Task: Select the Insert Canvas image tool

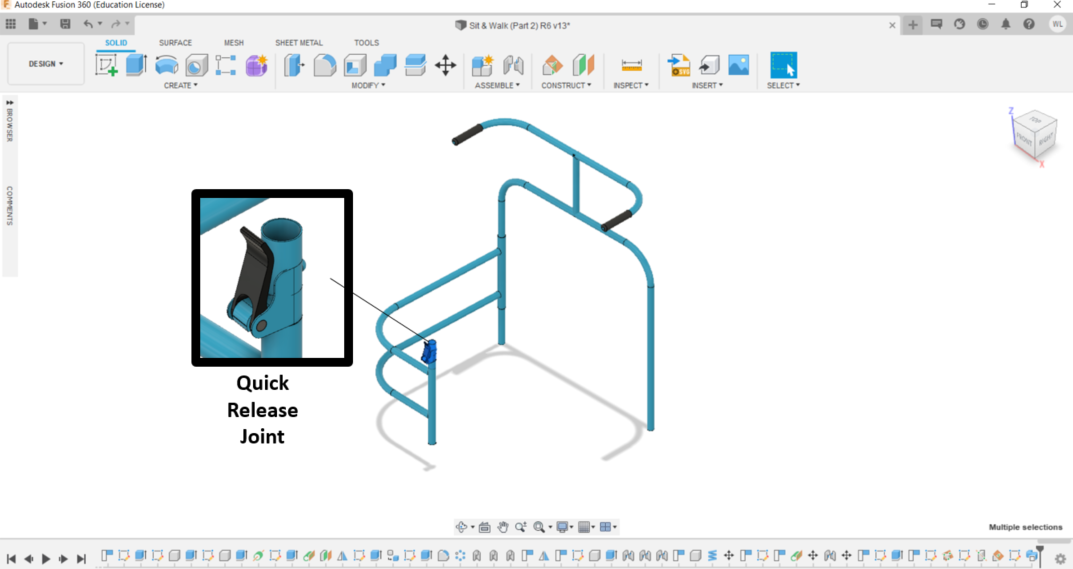Action: tap(739, 65)
